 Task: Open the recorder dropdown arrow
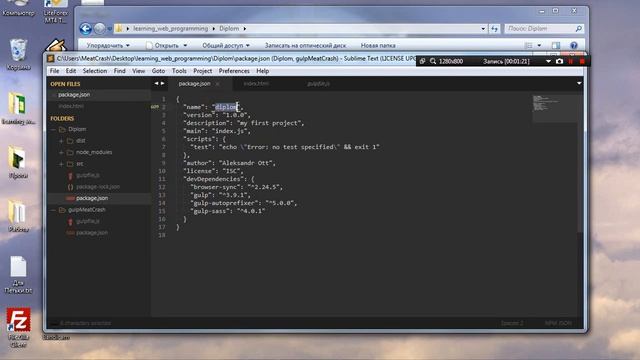coord(548,61)
